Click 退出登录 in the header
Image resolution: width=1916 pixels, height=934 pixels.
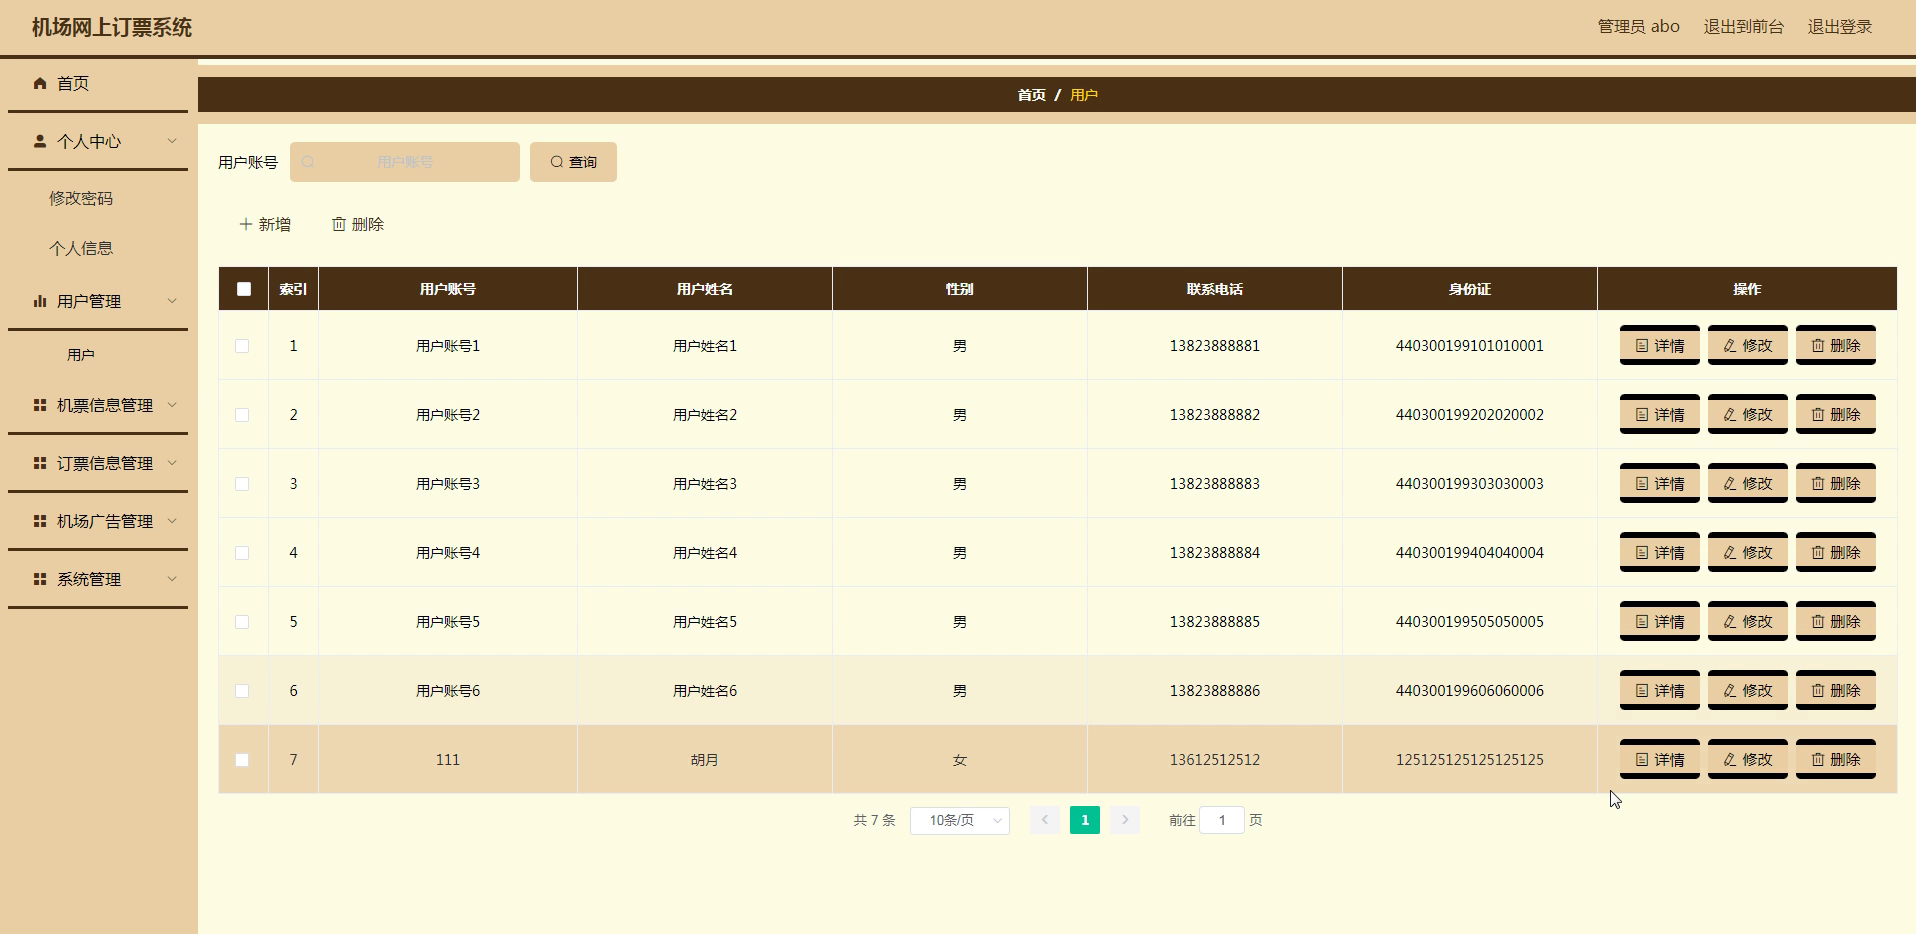(1839, 27)
